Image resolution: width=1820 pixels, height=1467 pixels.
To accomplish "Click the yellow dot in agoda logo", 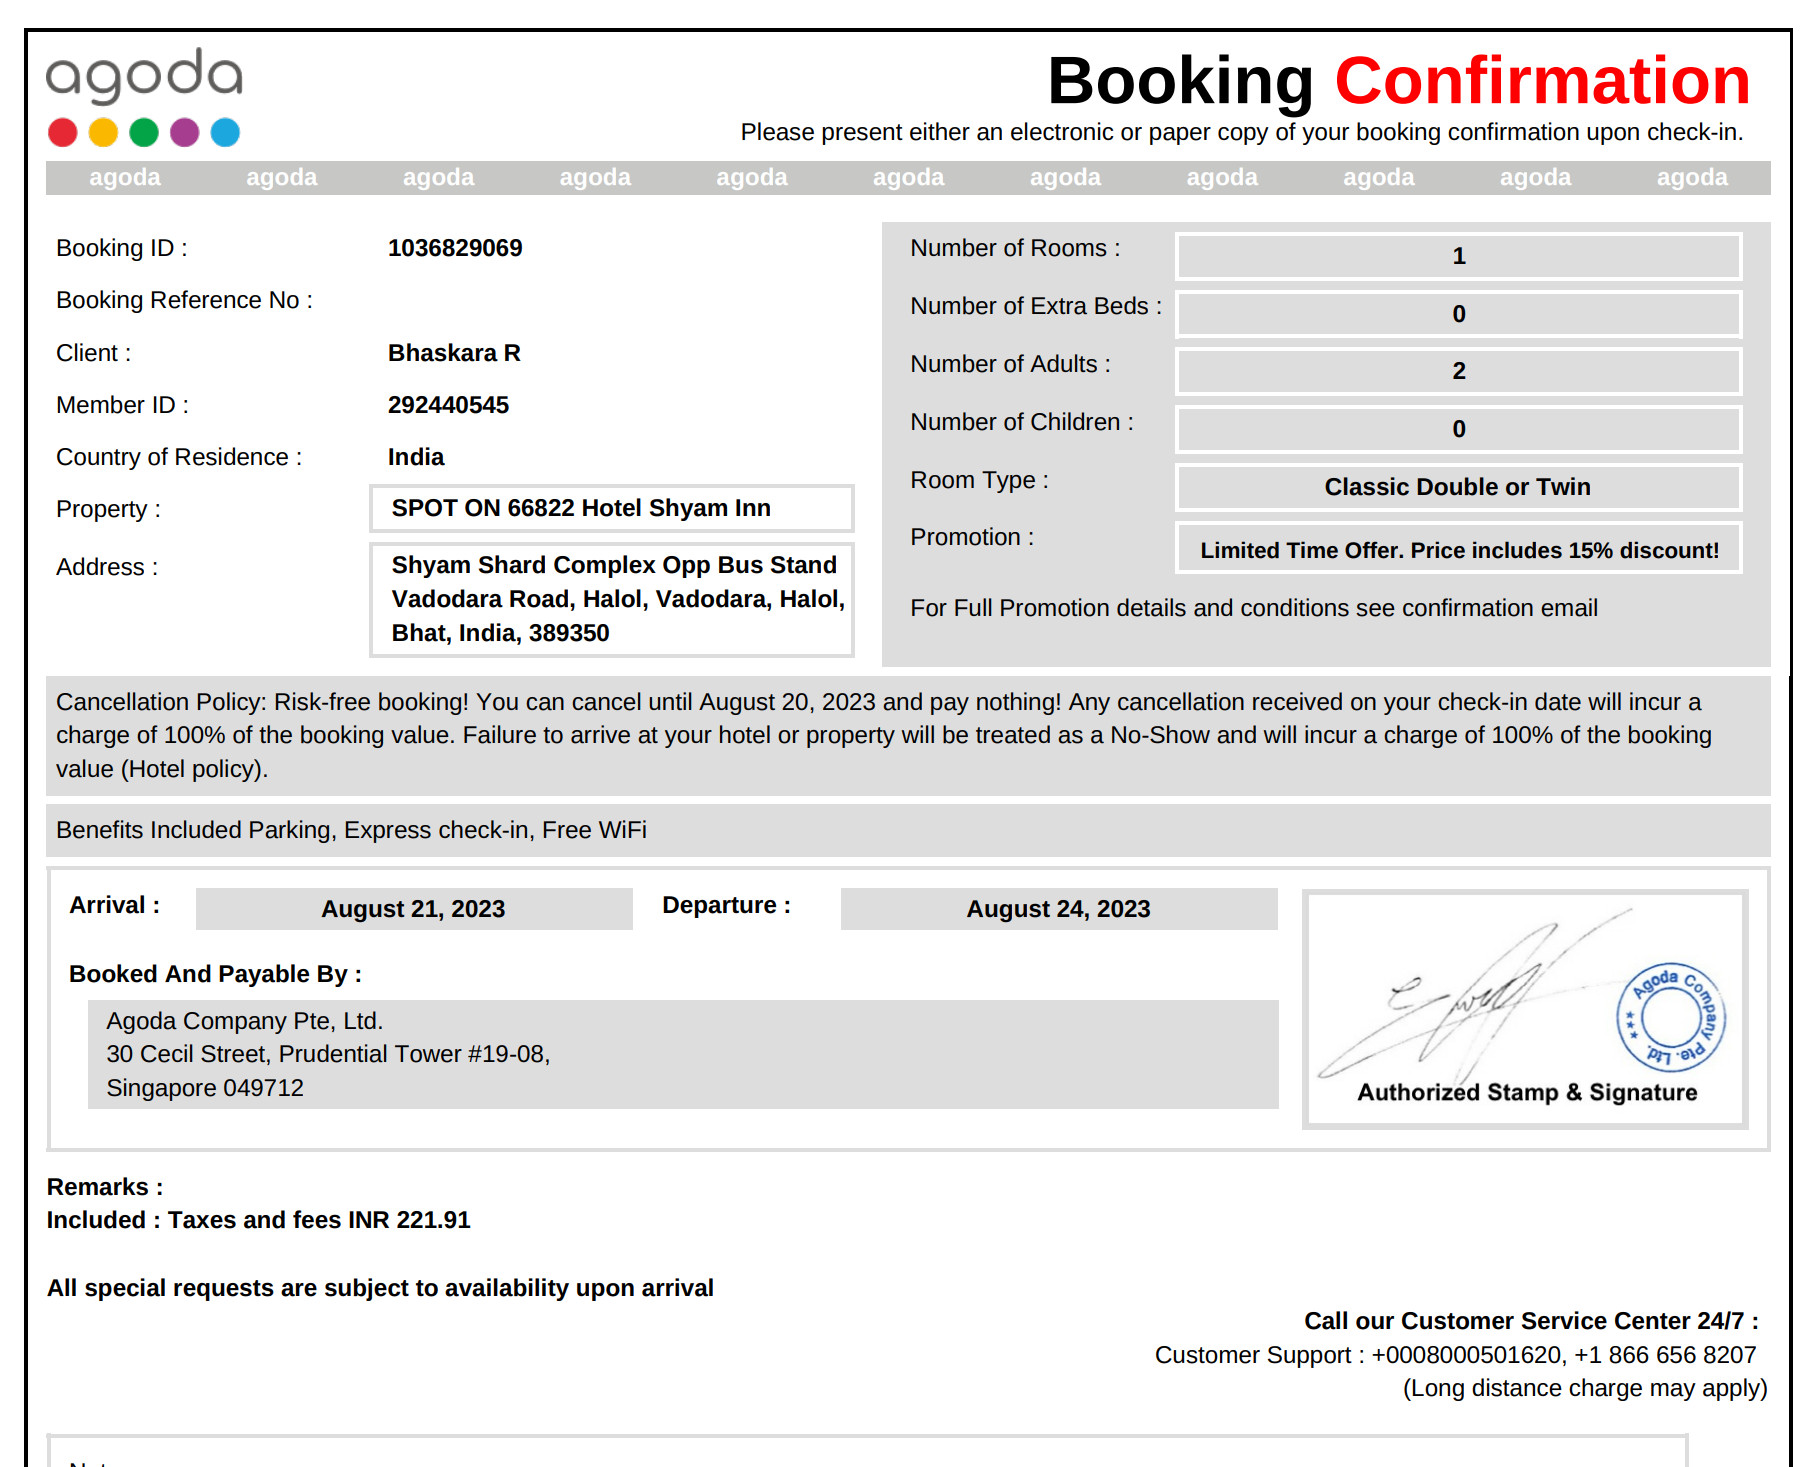I will 103,132.
